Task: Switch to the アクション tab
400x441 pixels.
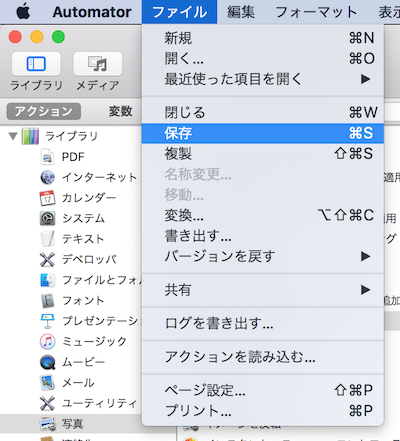Action: (44, 111)
